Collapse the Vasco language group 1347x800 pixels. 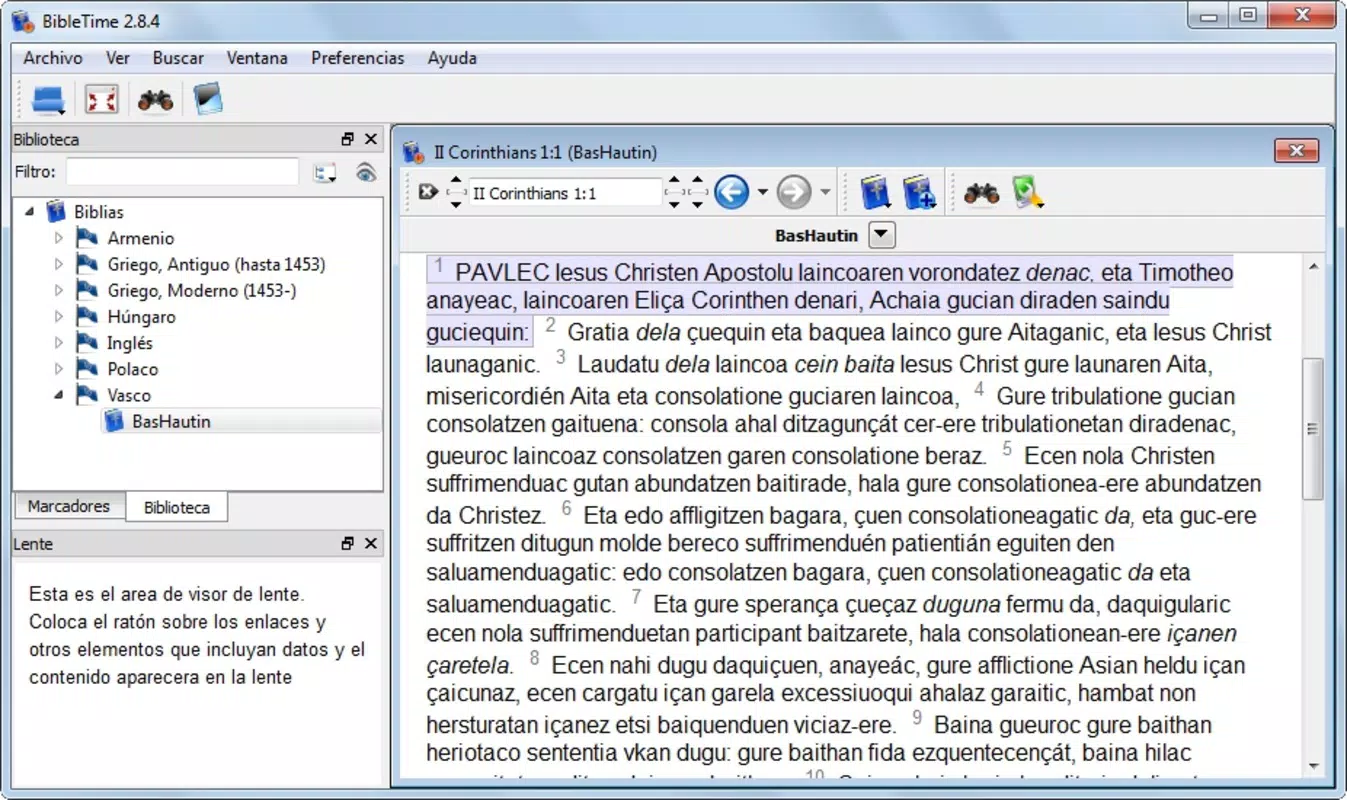coord(58,395)
